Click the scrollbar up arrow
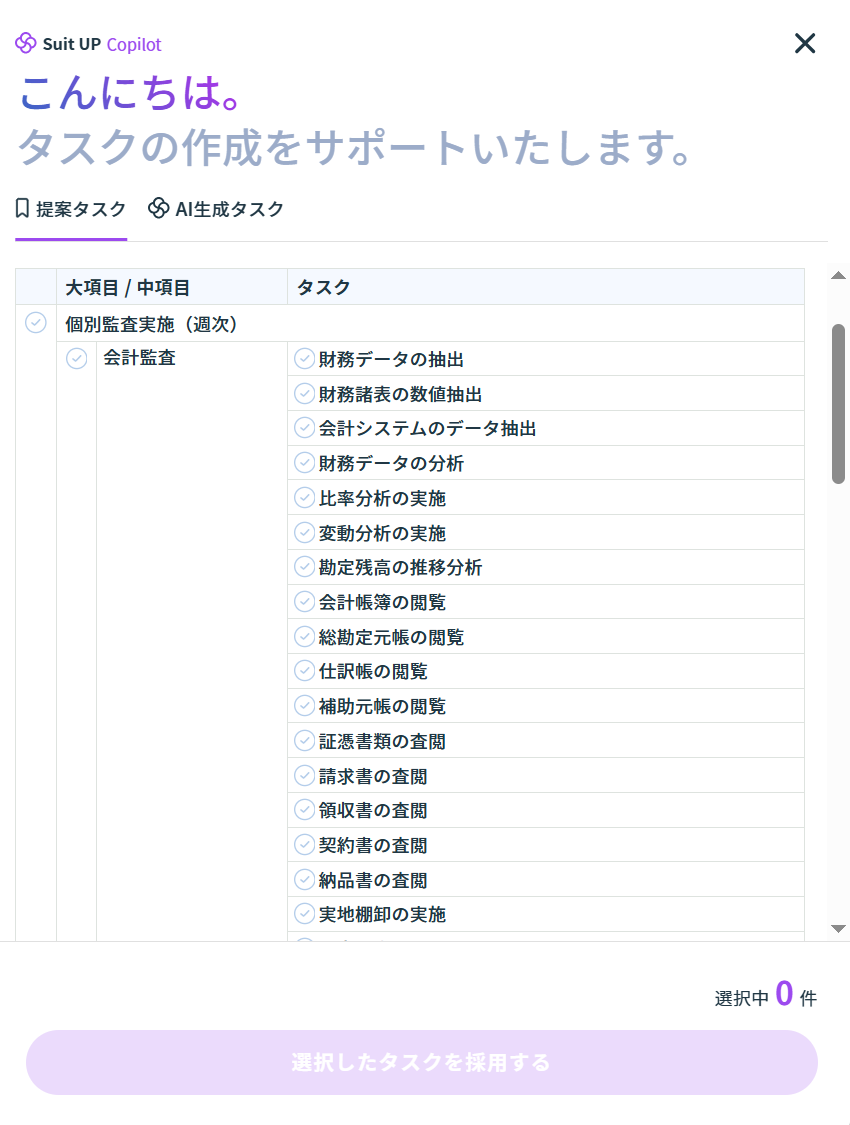 (838, 276)
